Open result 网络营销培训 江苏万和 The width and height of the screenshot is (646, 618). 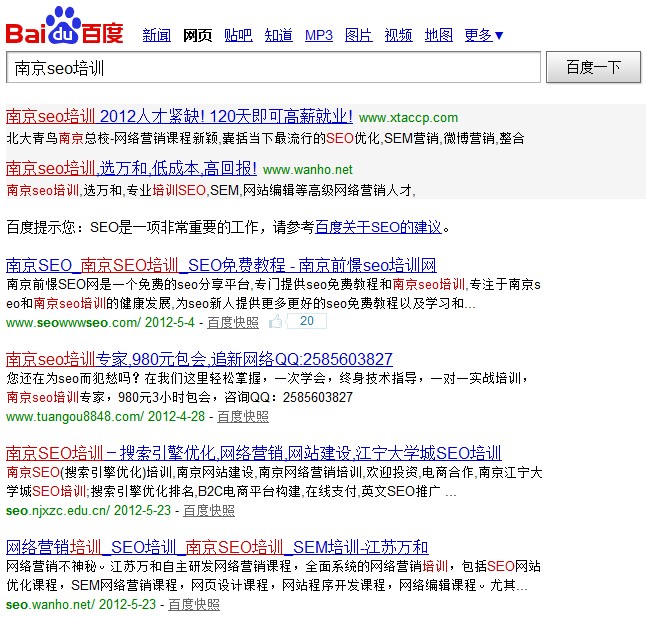[x=217, y=548]
